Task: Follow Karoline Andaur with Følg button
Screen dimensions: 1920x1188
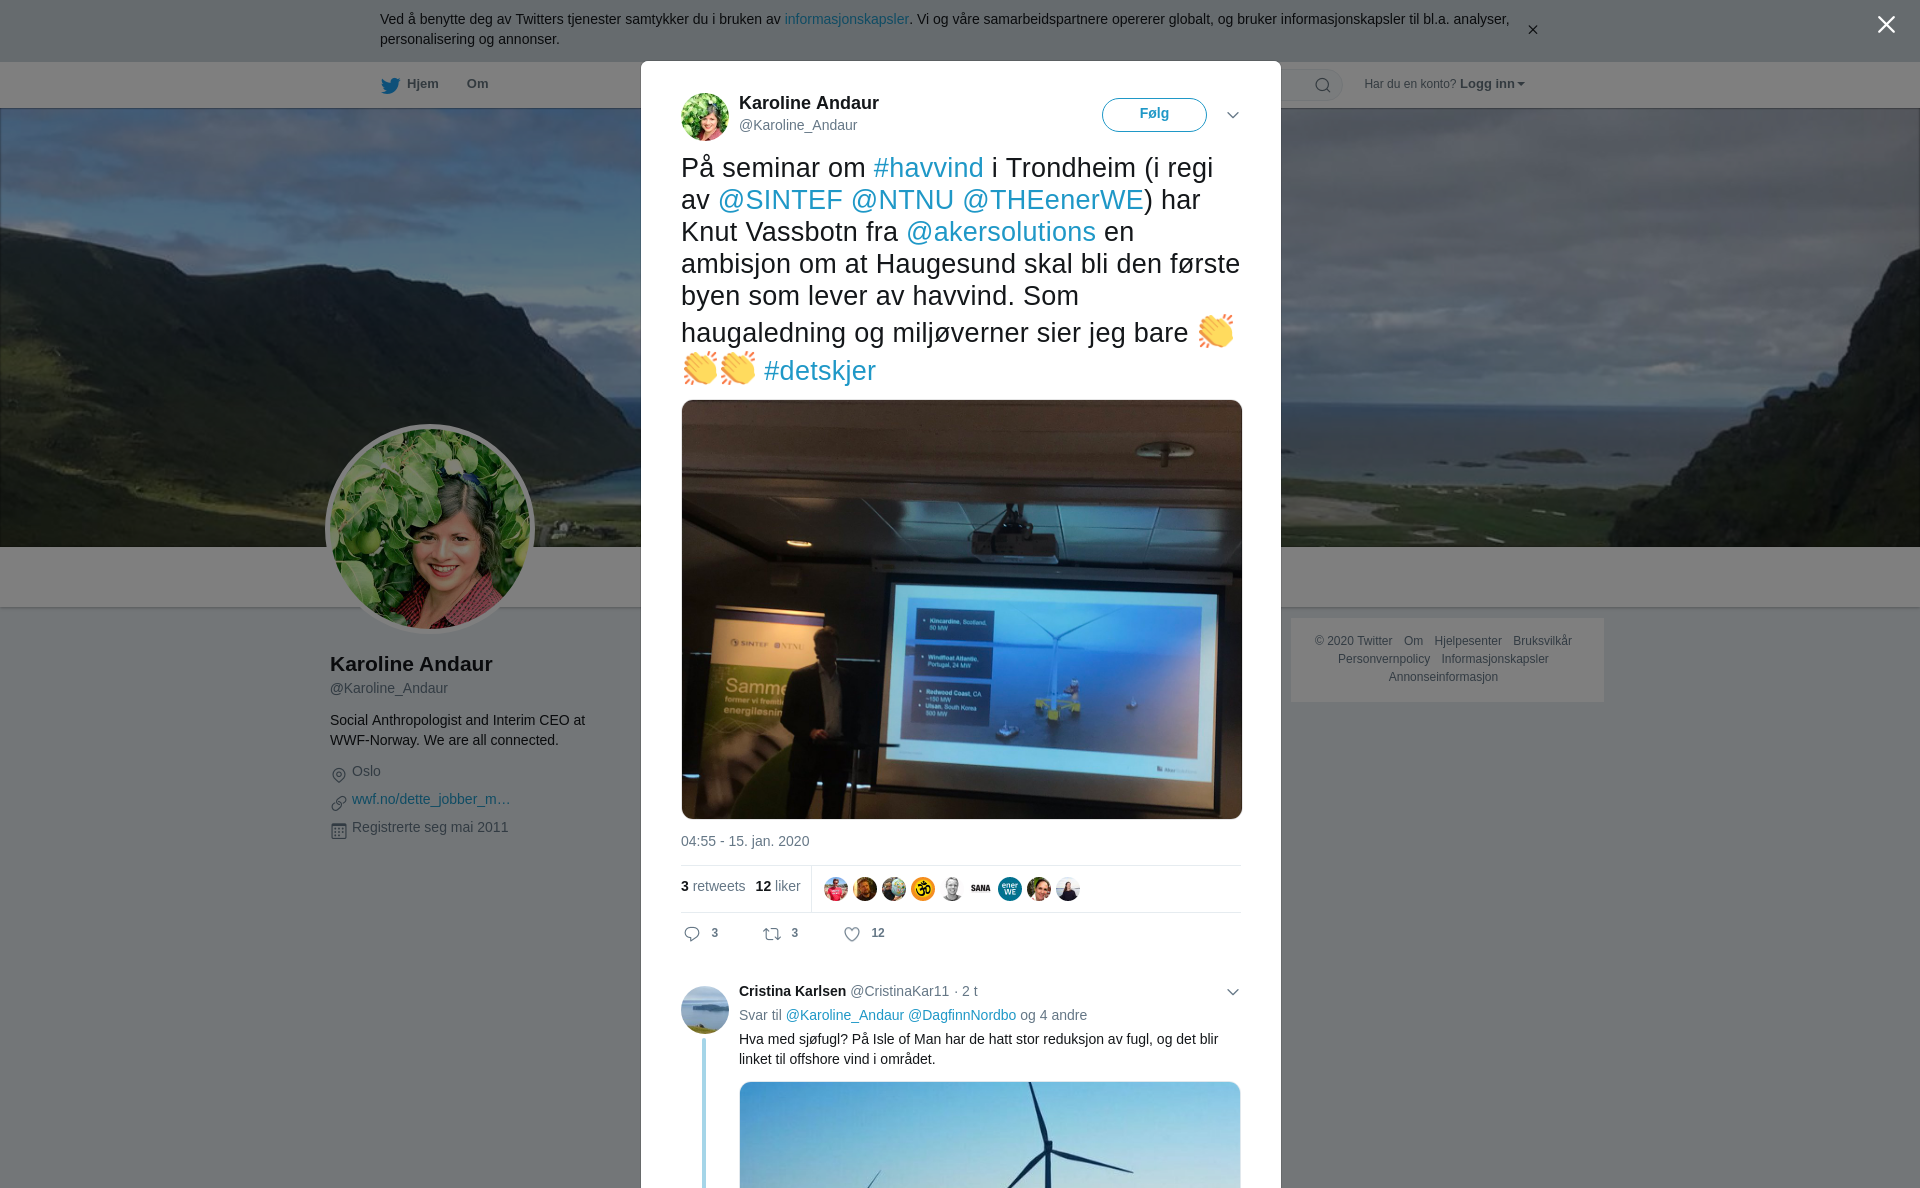Action: point(1154,115)
